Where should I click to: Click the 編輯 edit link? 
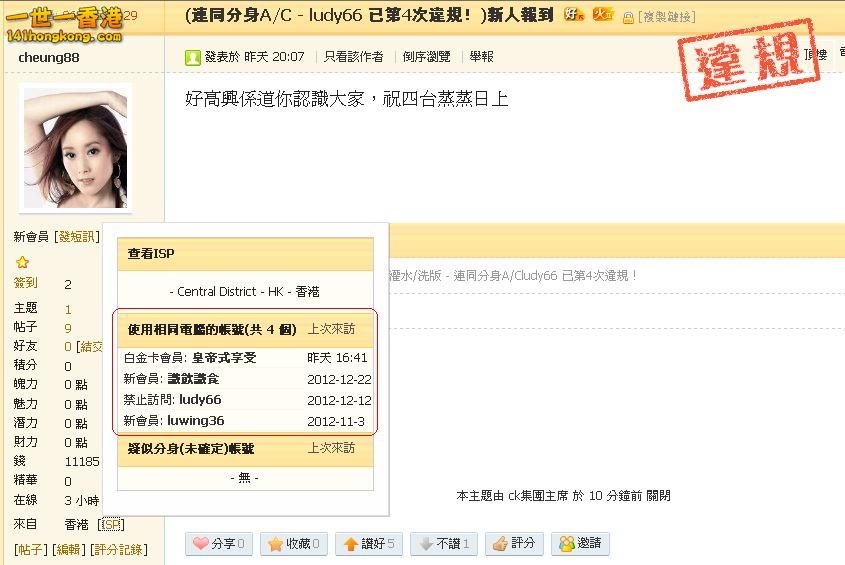click(x=68, y=550)
